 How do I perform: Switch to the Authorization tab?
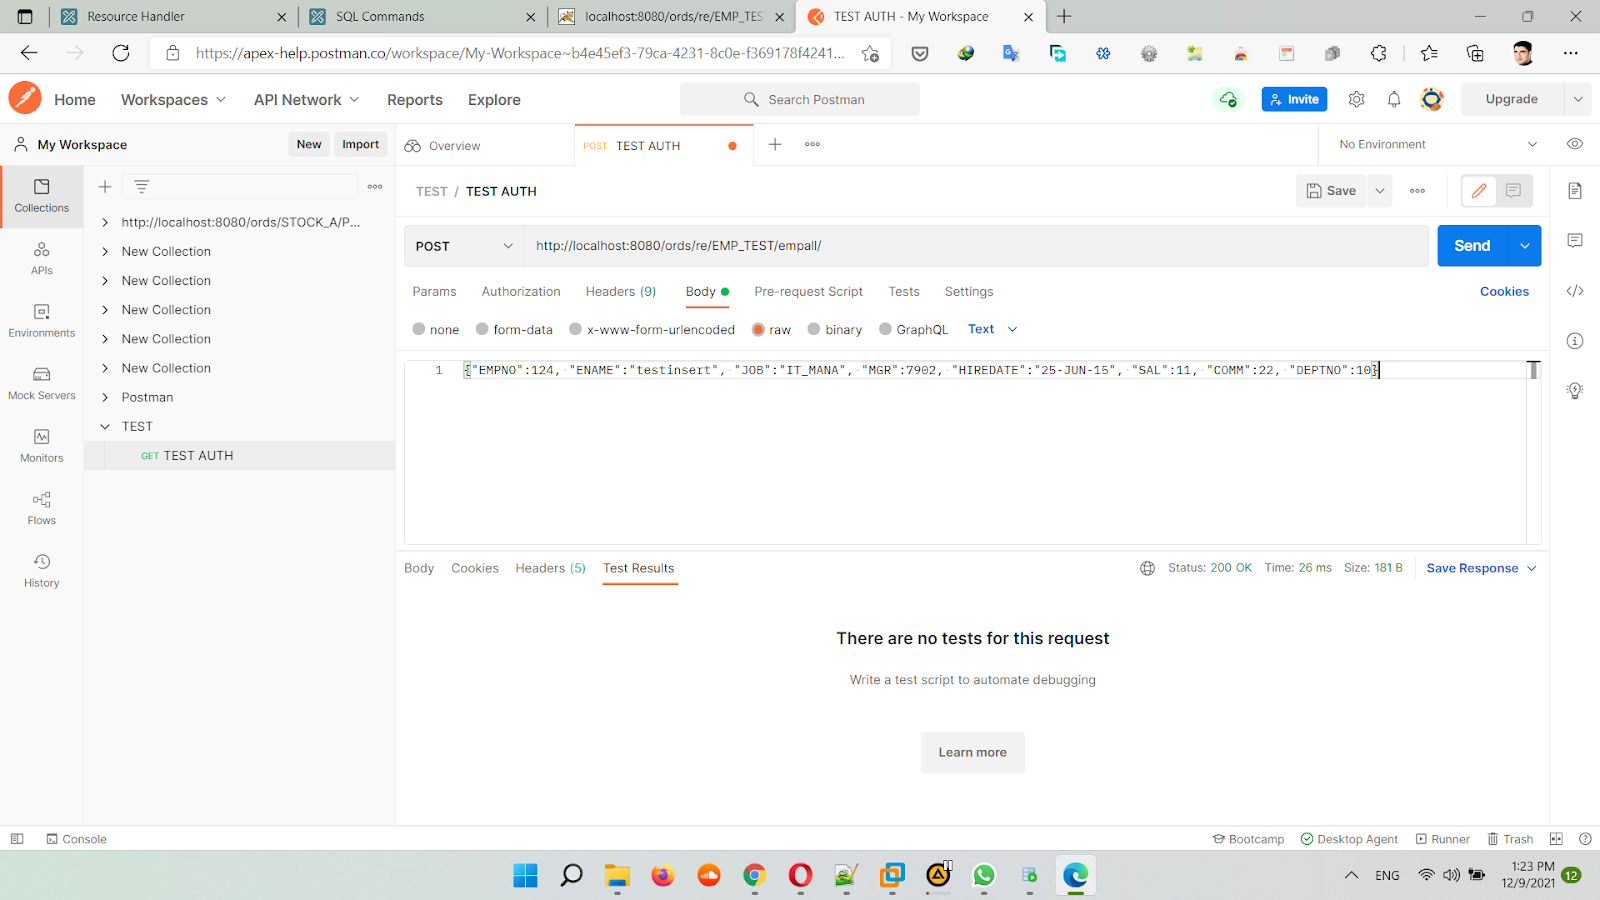[521, 292]
